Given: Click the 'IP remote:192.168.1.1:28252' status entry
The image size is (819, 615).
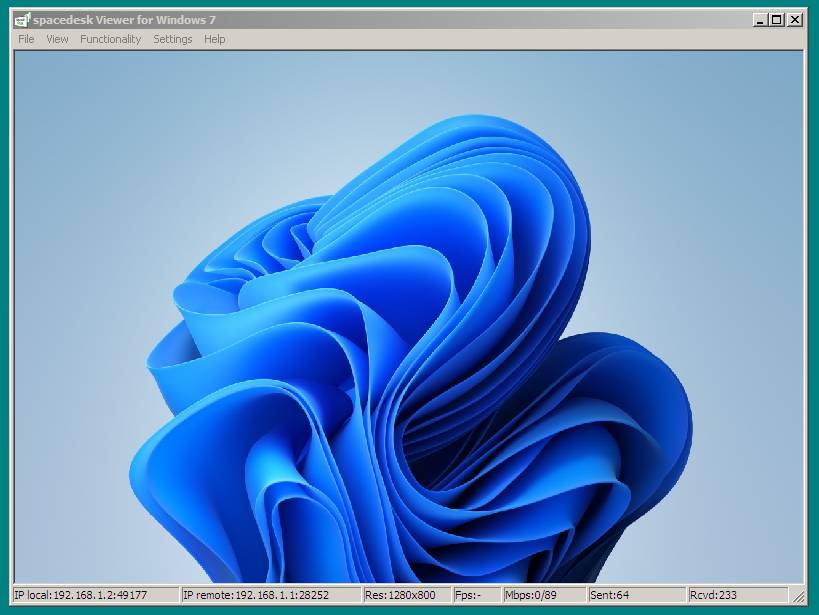Looking at the screenshot, I should coord(271,595).
